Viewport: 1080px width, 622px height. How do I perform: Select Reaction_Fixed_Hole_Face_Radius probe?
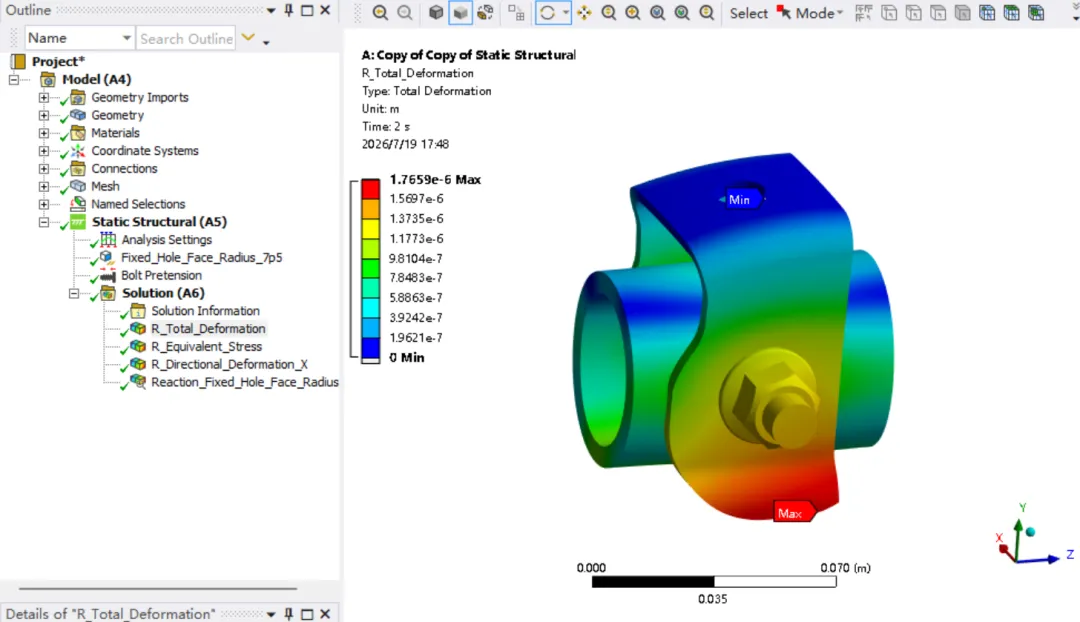pos(245,382)
